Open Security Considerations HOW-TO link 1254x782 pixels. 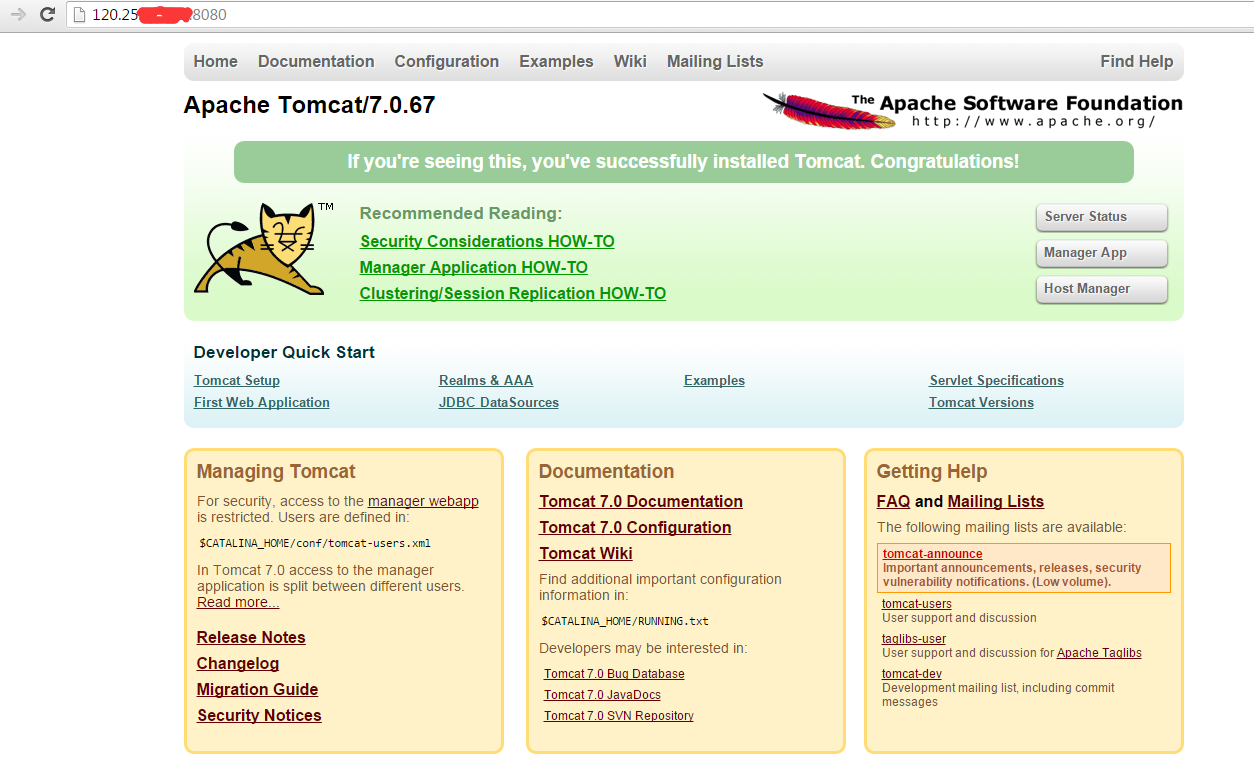(x=487, y=241)
